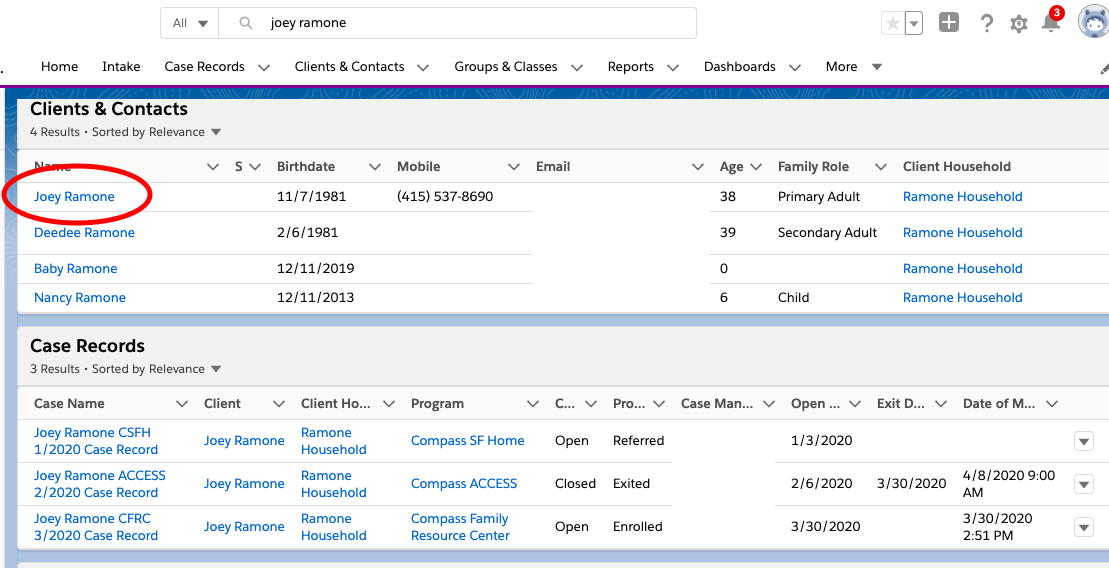Screen dimensions: 1109x568
Task: Open Birthdate column header menu
Action: (374, 167)
